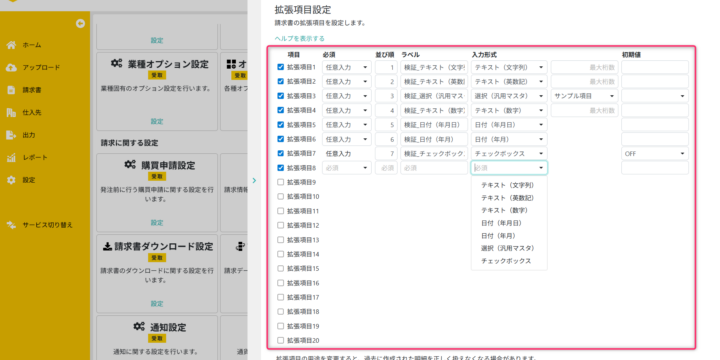Image resolution: width=720 pixels, height=360 pixels.
Task: Click 設定 link under 購買申請設定
Action: (157, 223)
